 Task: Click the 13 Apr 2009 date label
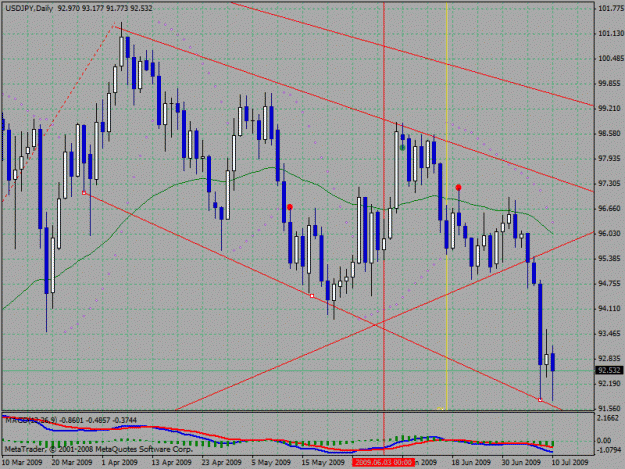pyautogui.click(x=171, y=462)
